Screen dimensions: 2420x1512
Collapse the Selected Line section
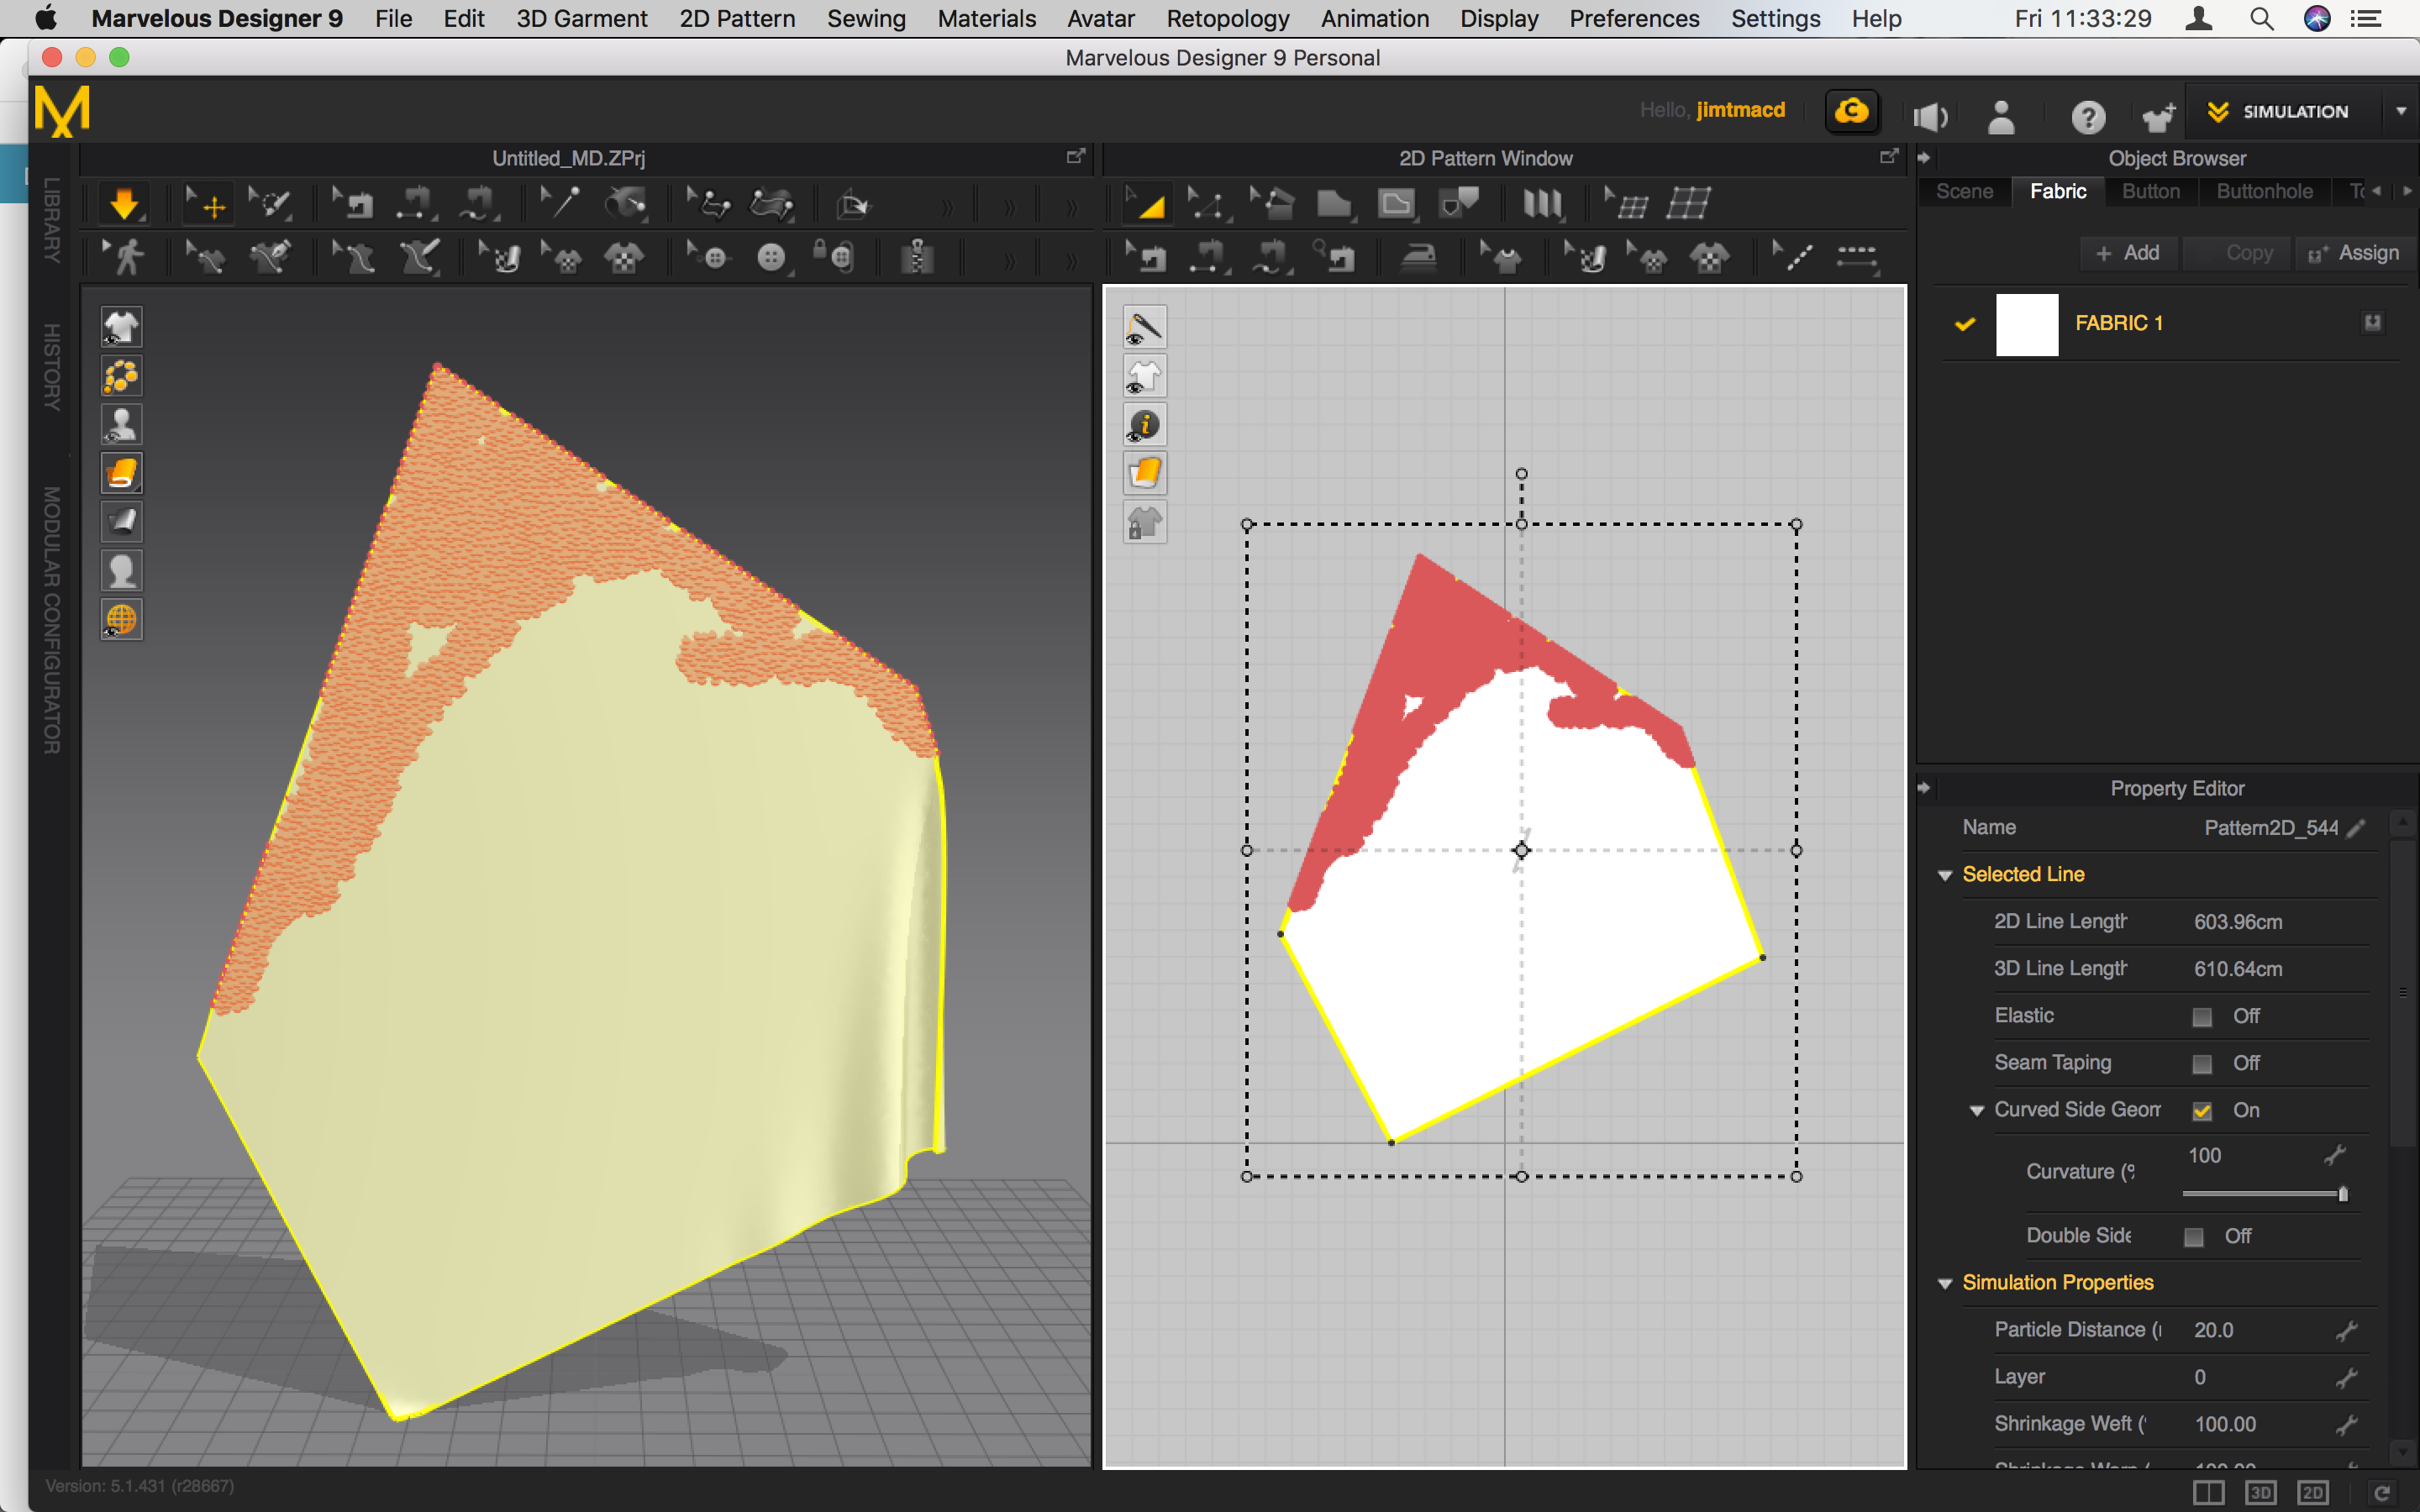(x=1946, y=874)
